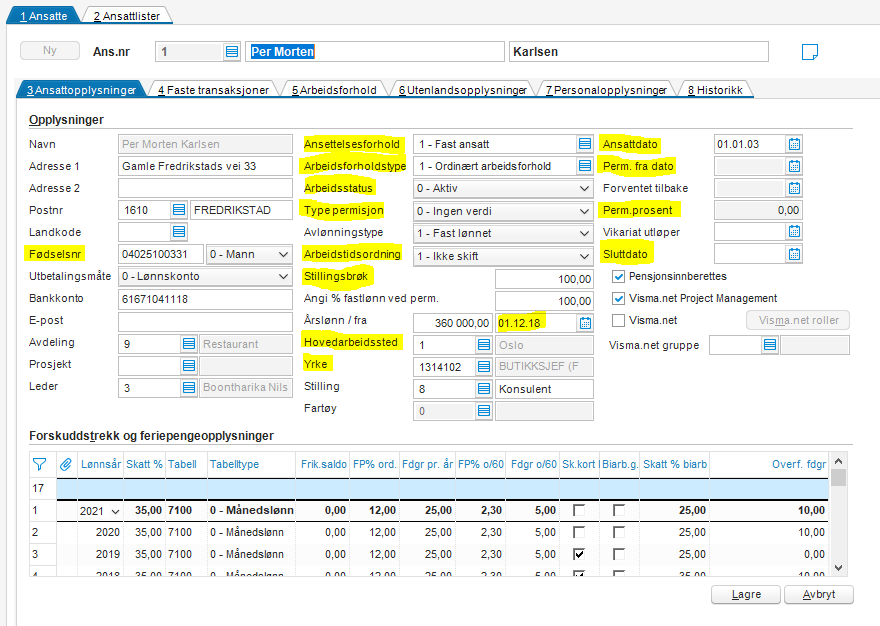Expand the Avlønningstype dropdown
Screen dimensions: 880x626
point(503,233)
